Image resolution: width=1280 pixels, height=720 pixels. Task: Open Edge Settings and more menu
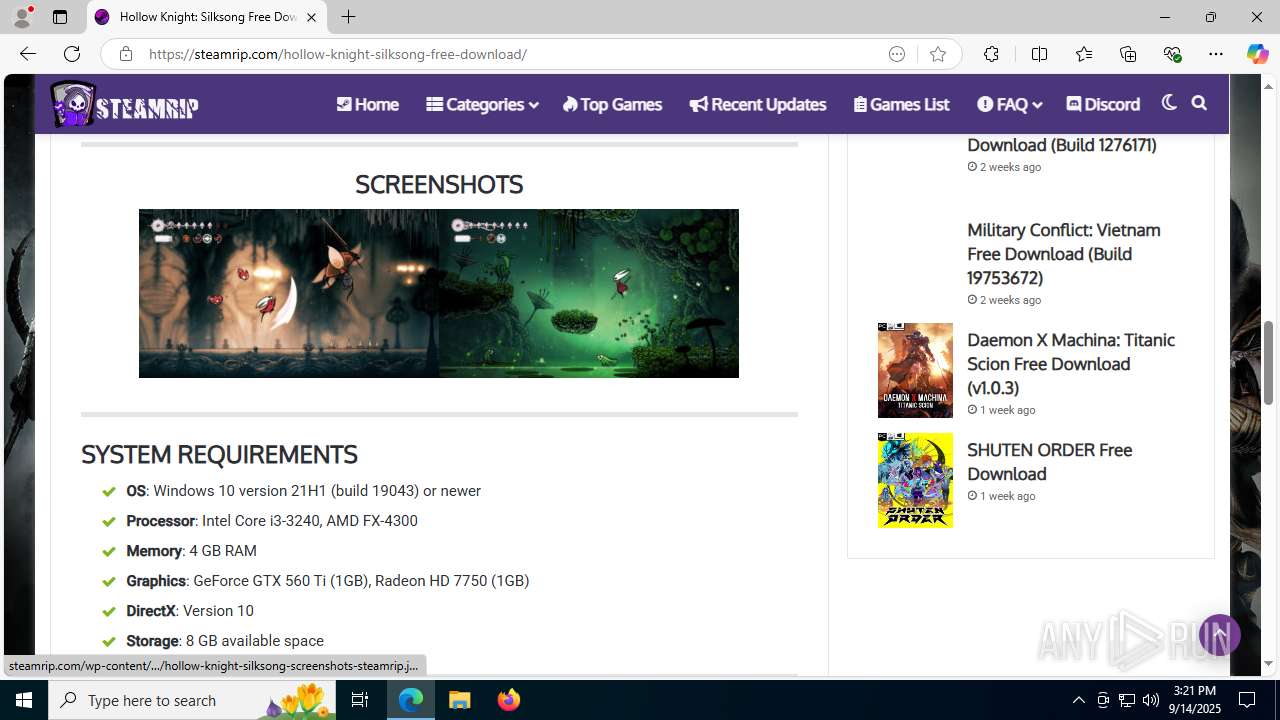[x=1216, y=54]
